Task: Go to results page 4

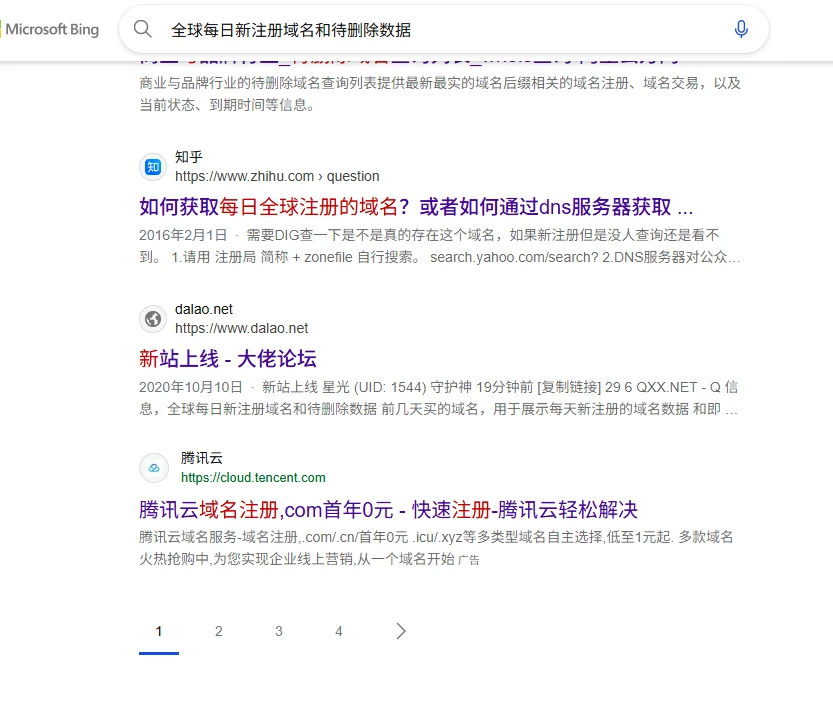Action: 339,631
